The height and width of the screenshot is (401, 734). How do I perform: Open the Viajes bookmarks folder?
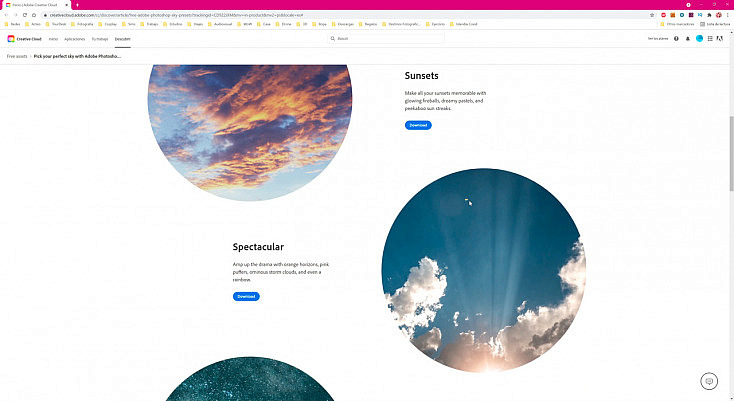point(195,24)
